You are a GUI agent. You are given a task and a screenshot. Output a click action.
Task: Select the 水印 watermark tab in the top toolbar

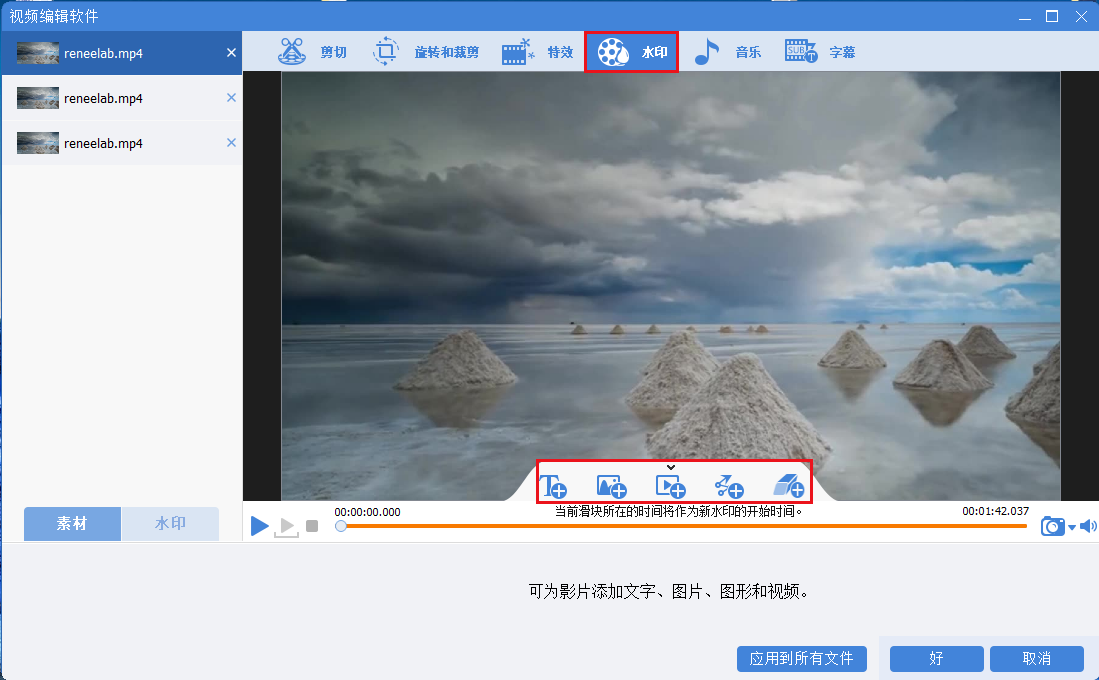pyautogui.click(x=632, y=52)
